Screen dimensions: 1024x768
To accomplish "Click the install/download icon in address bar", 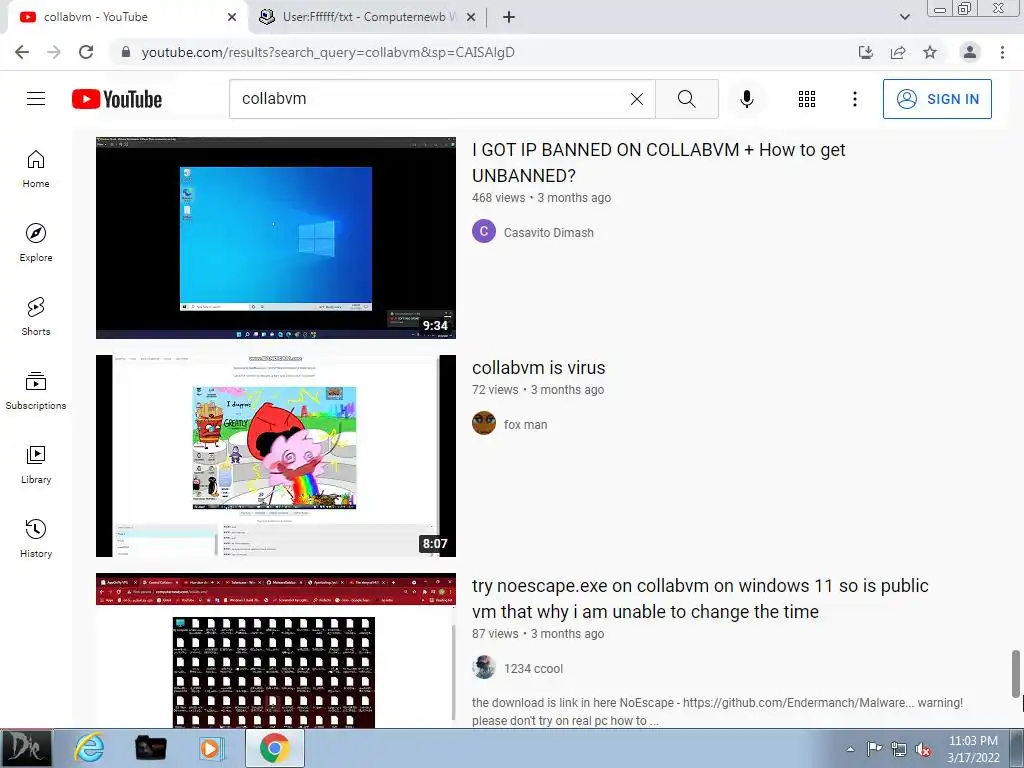I will click(x=866, y=52).
